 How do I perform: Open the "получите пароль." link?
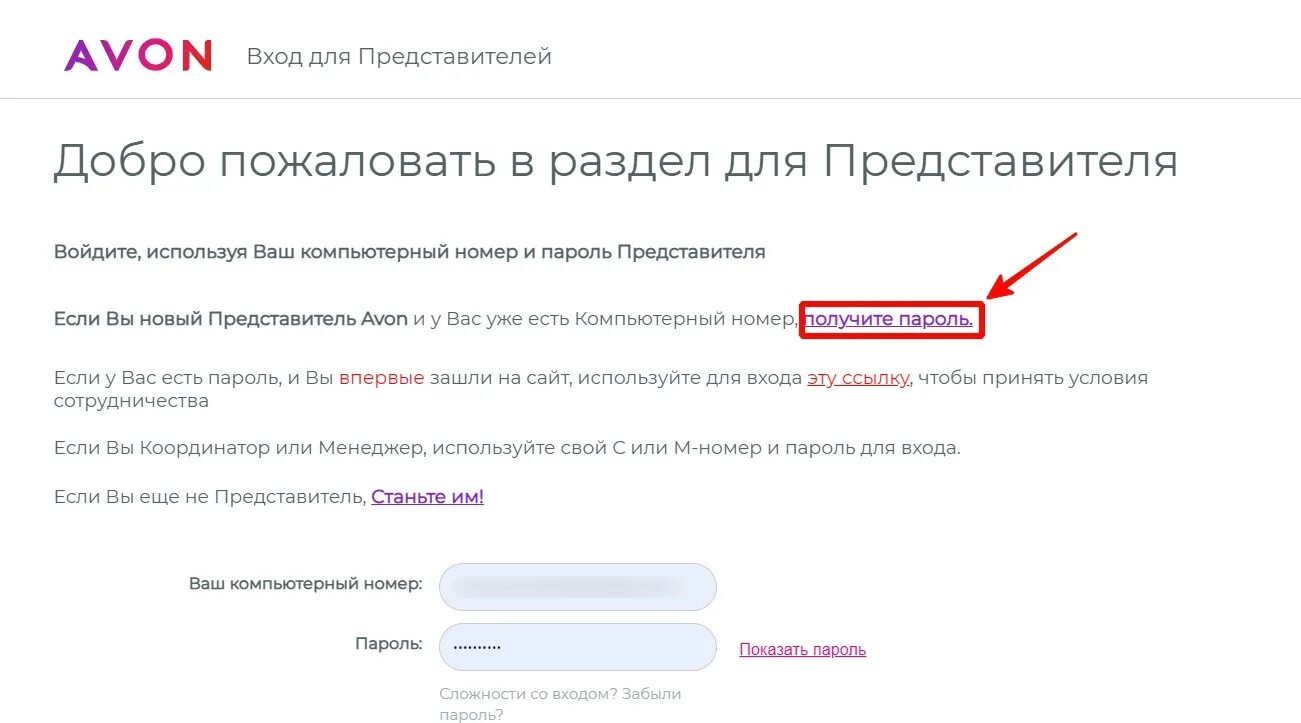[x=888, y=319]
